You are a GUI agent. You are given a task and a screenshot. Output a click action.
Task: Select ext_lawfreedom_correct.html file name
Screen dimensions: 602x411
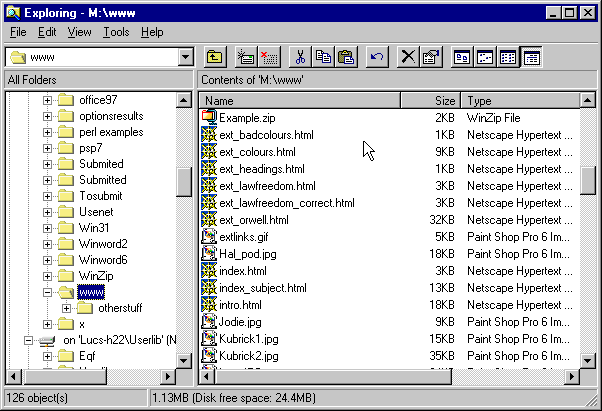(287, 203)
